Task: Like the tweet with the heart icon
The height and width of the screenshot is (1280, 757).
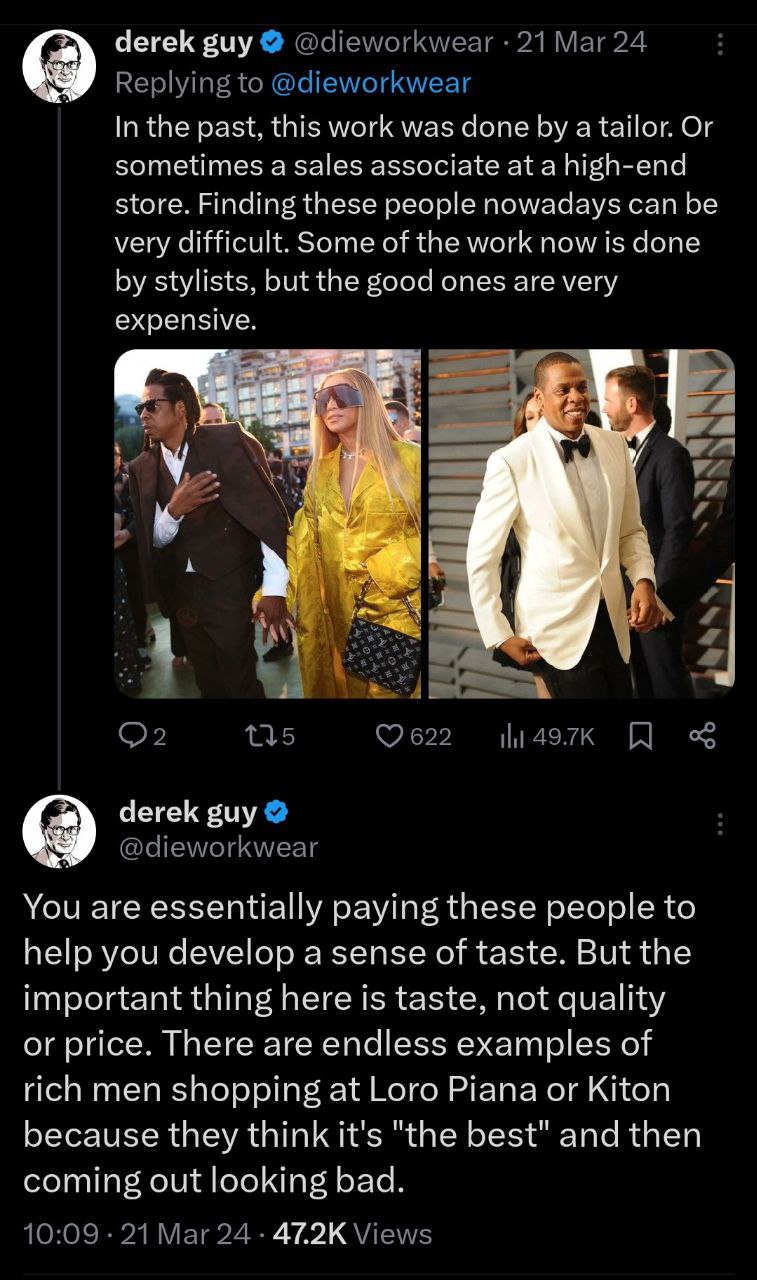Action: [388, 737]
